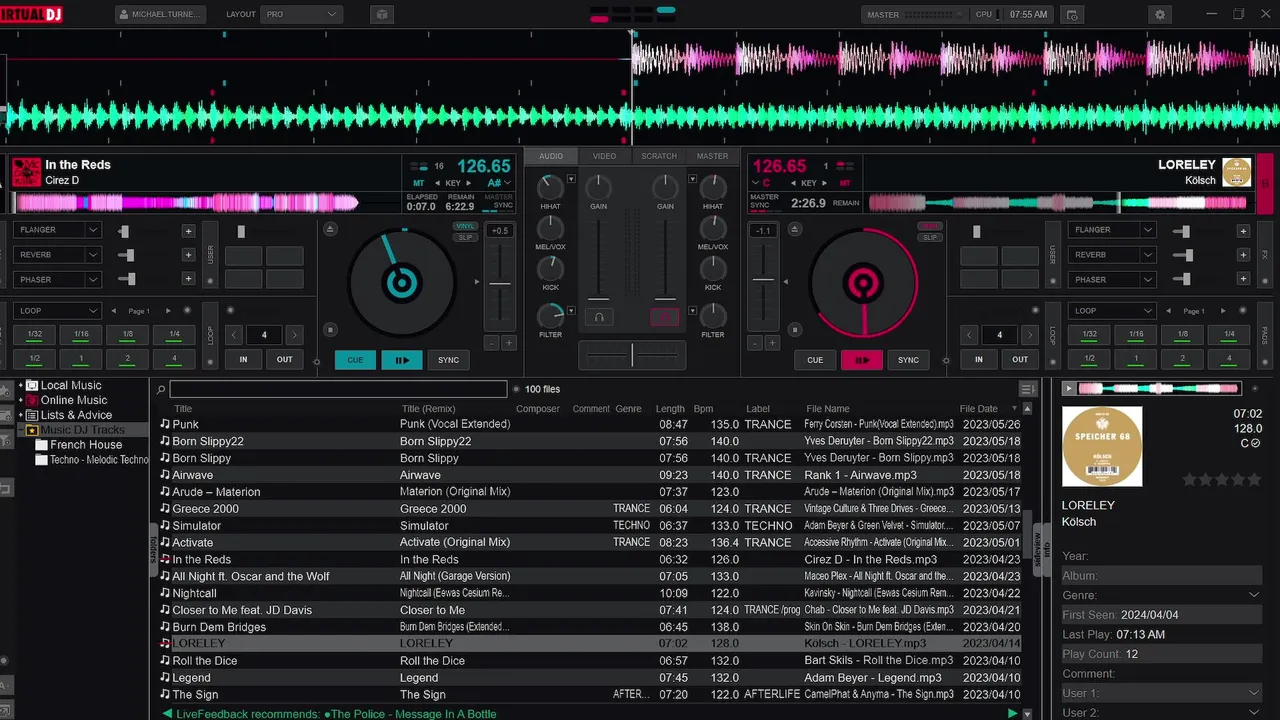This screenshot has height=720, width=1280.
Task: Switch mixer to the VIDEO tab
Action: point(604,156)
